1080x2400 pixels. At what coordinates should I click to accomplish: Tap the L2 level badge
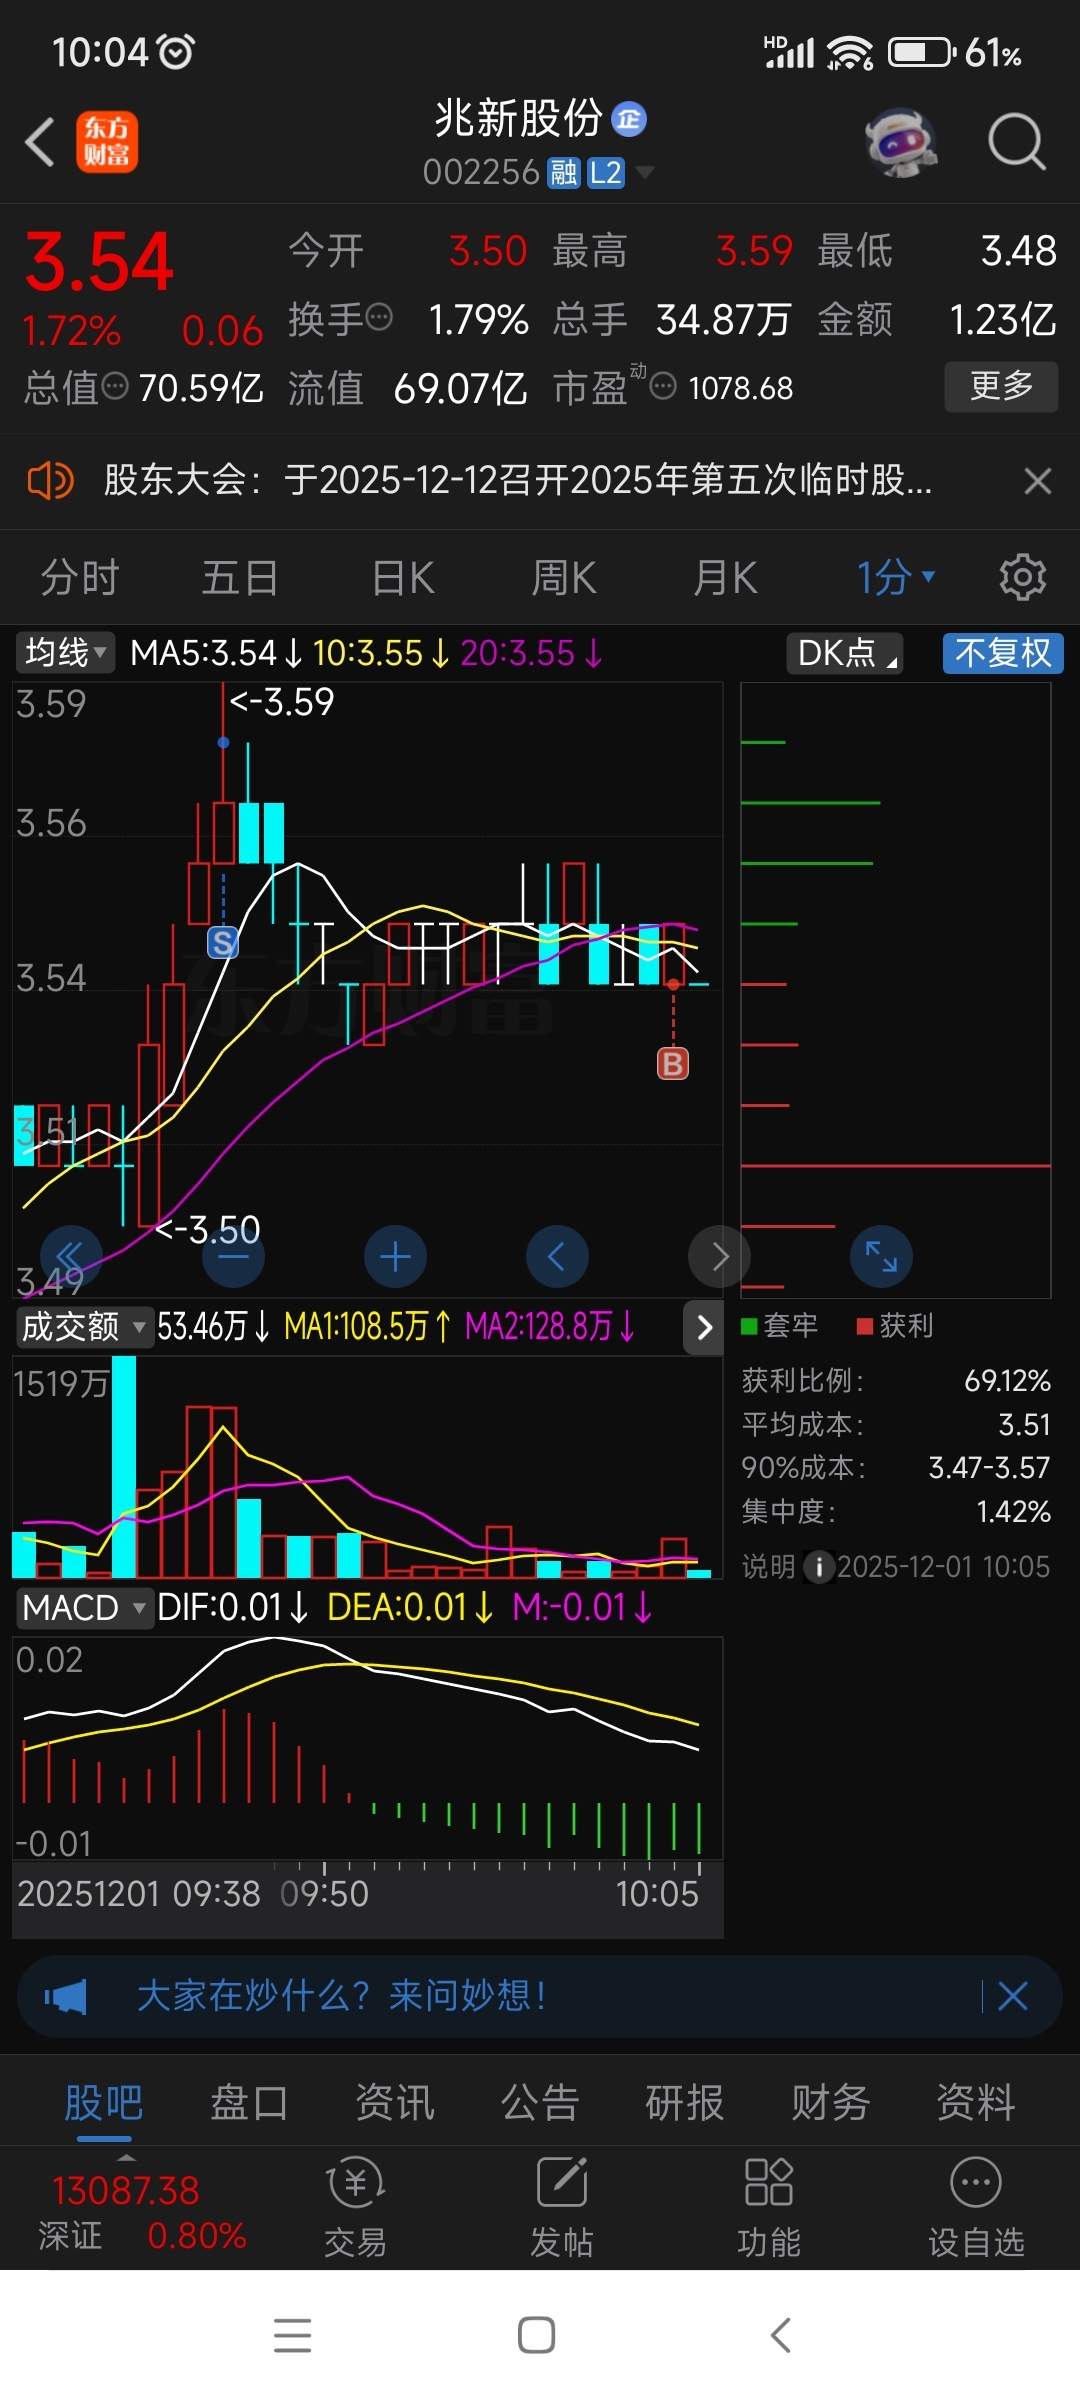click(x=606, y=173)
